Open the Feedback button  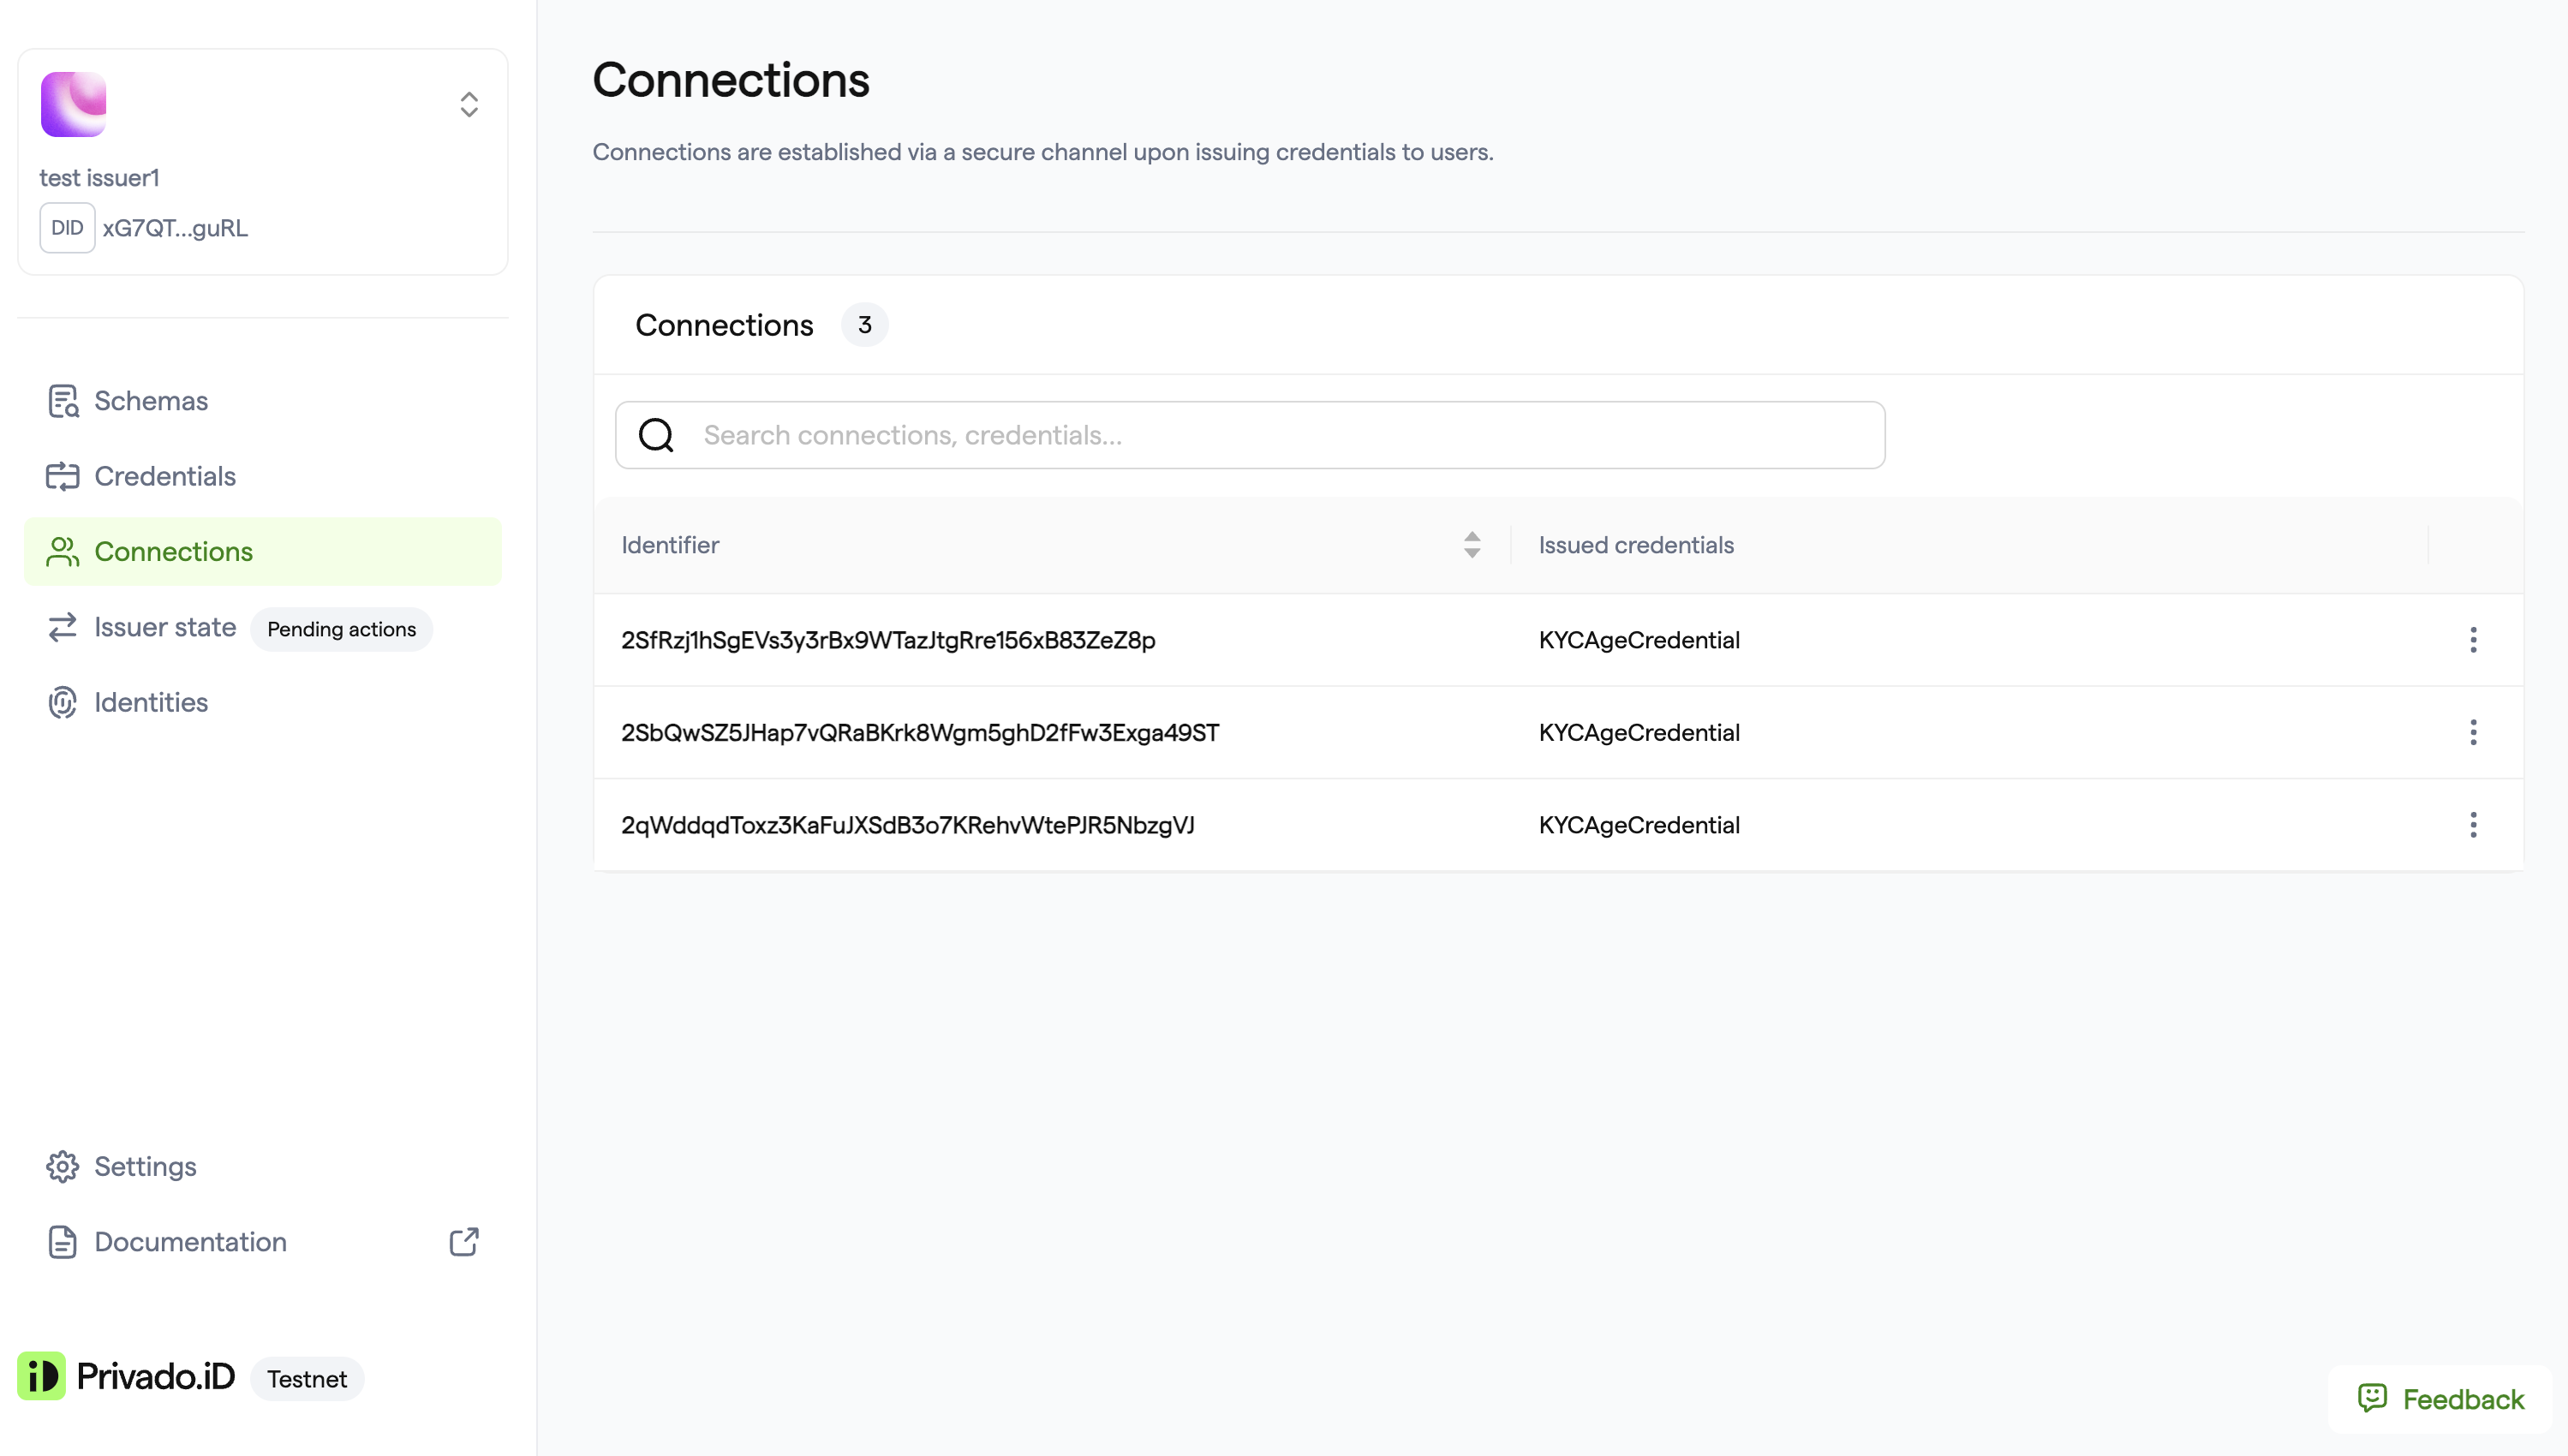(2441, 1399)
